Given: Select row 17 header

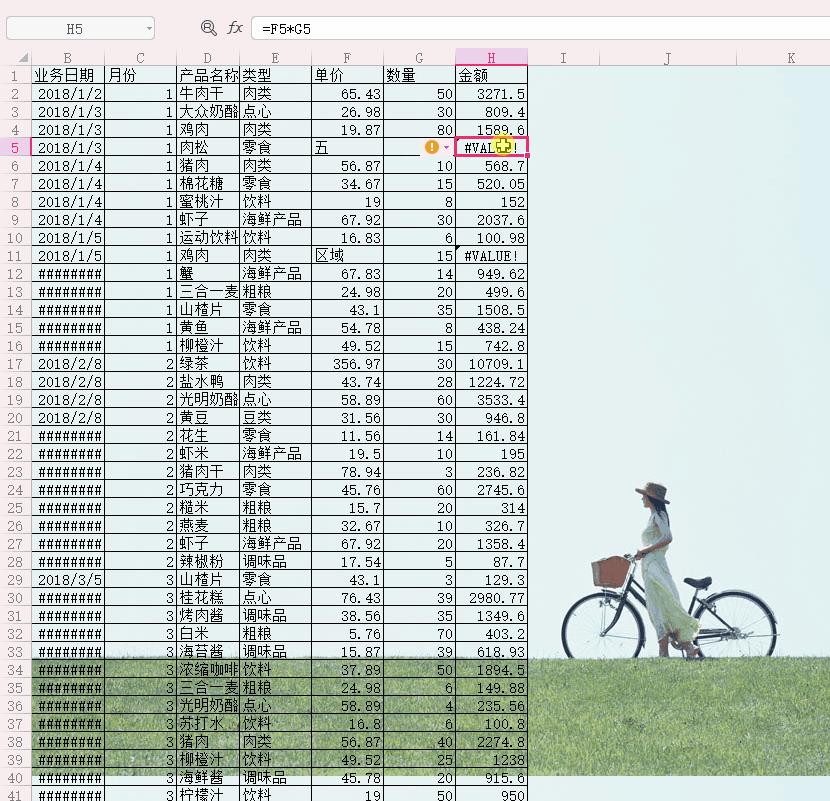Looking at the screenshot, I should 15,364.
